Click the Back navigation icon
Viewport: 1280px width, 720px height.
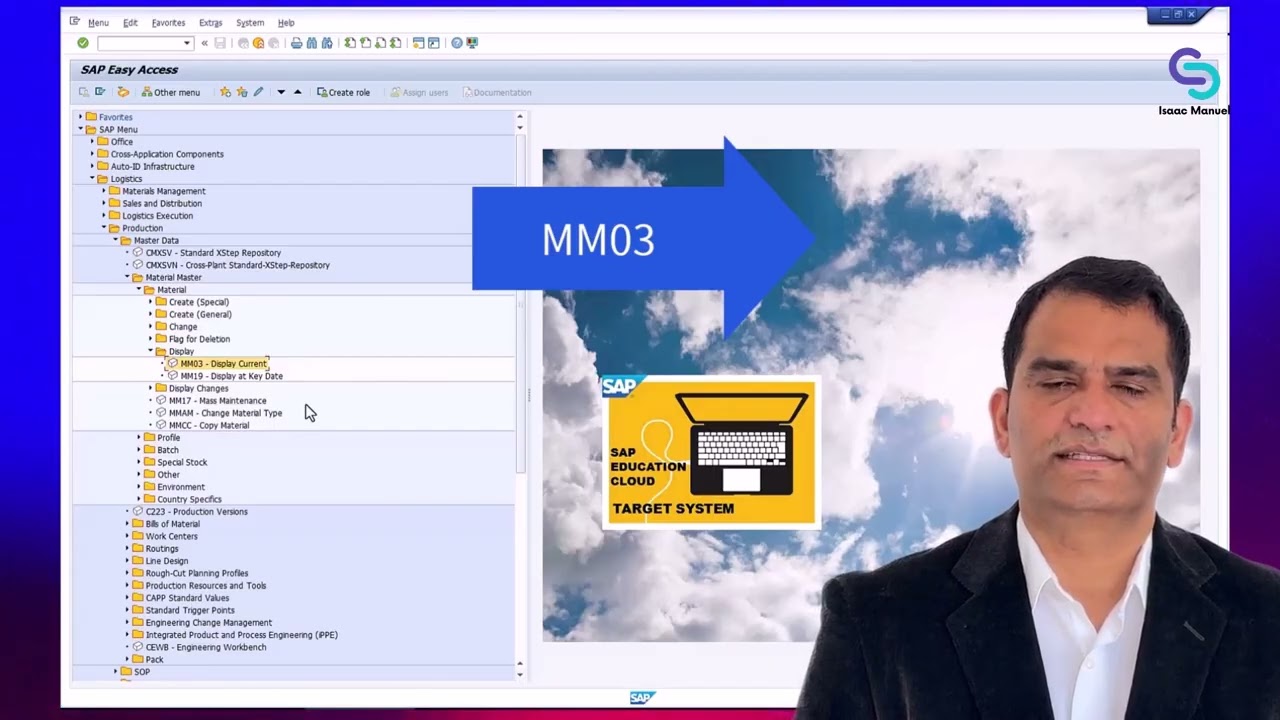pyautogui.click(x=243, y=43)
